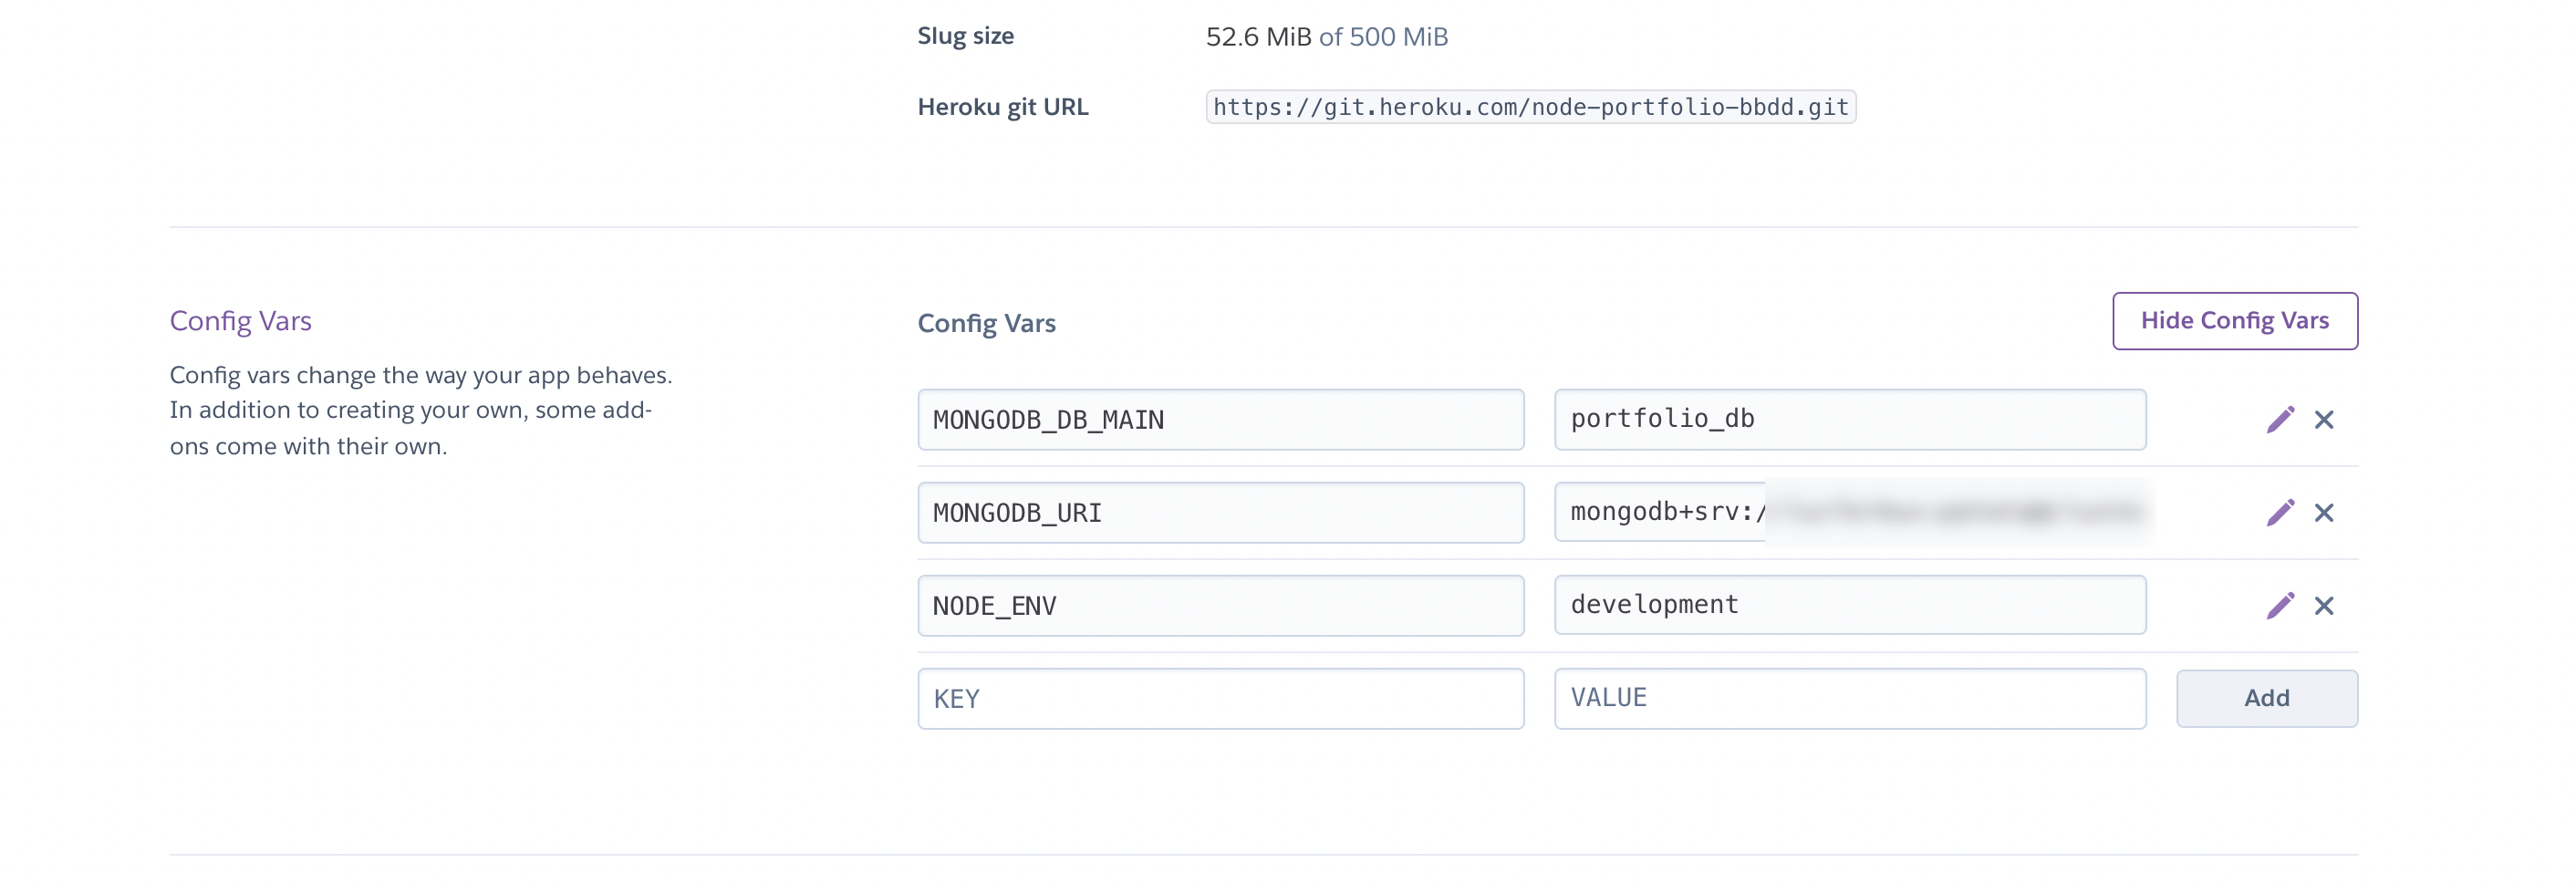Select the Heroku git URL text
Viewport: 2576px width, 894px height.
pos(1530,106)
